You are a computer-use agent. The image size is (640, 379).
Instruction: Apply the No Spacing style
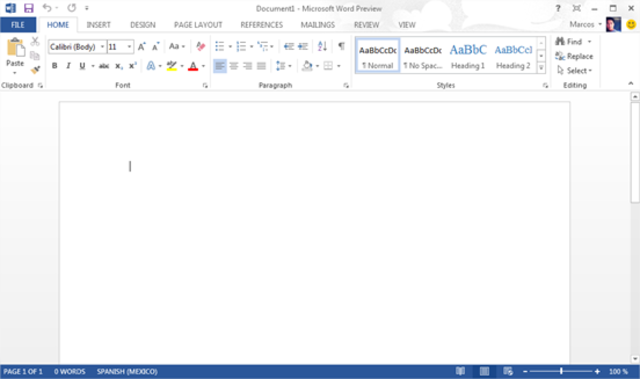tap(423, 56)
